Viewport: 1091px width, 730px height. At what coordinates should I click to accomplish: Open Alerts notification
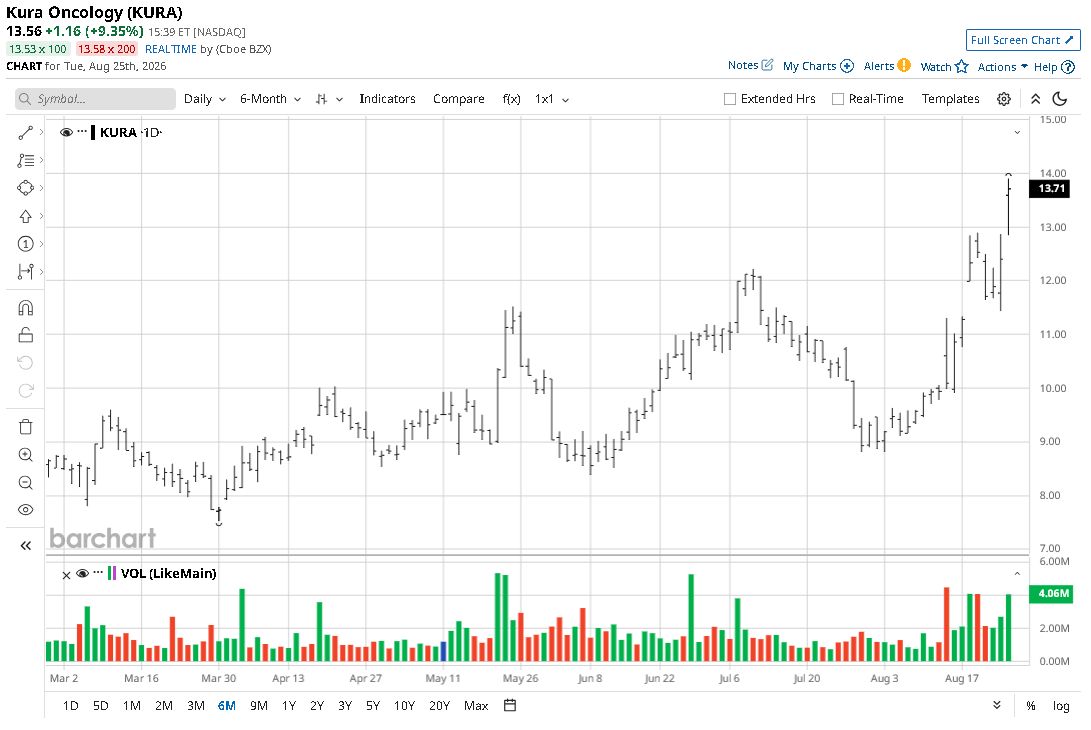[886, 65]
